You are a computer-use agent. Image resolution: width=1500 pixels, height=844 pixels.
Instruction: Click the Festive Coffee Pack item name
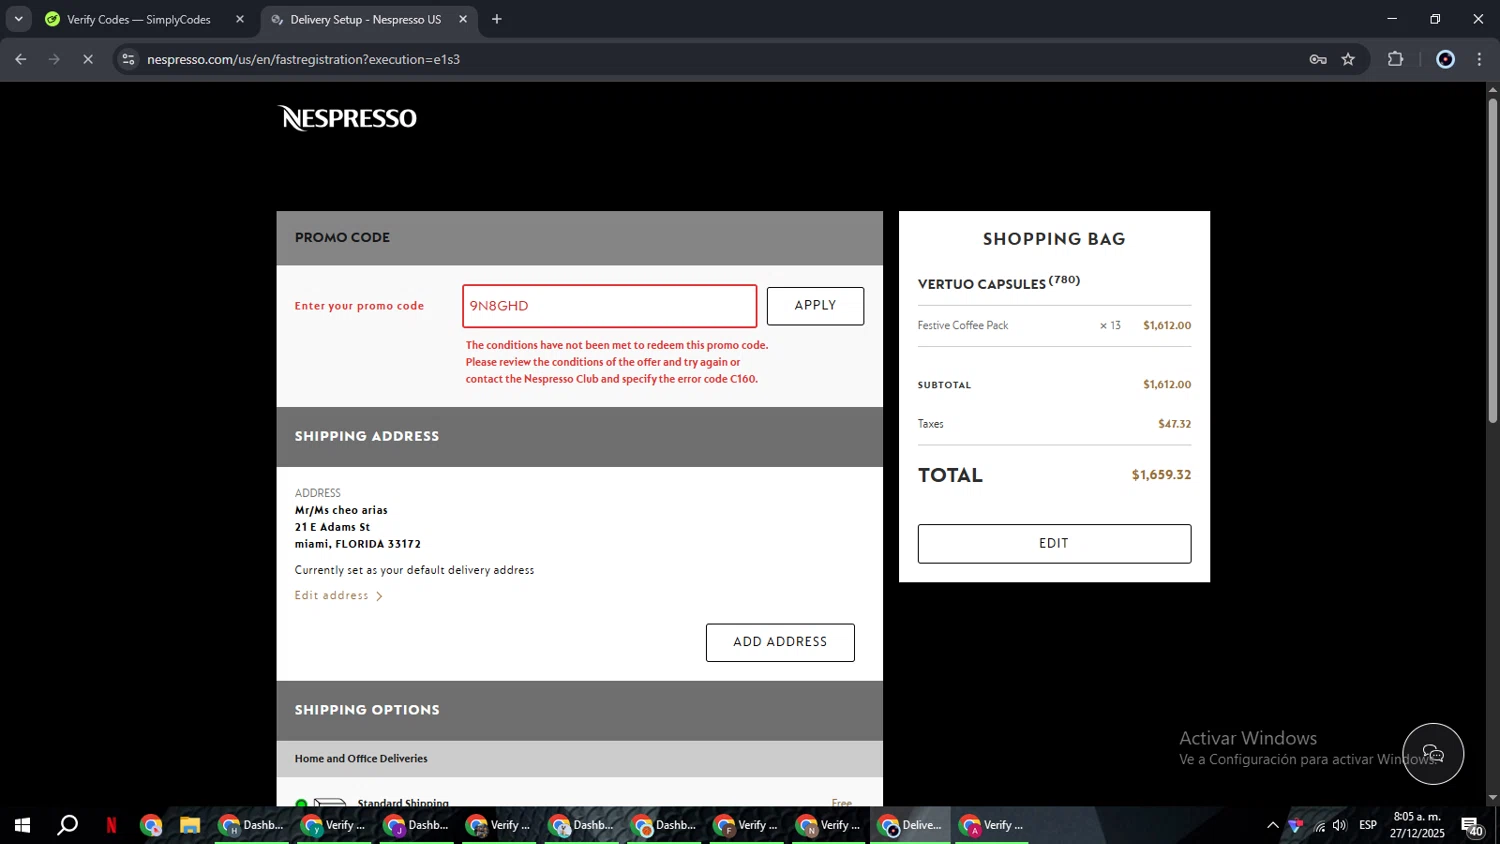[963, 325]
